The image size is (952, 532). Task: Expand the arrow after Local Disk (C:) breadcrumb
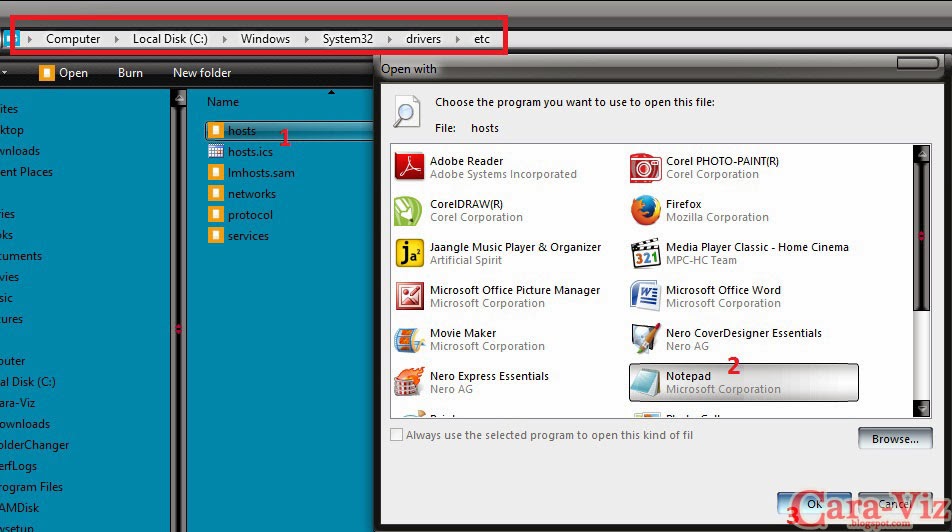225,39
